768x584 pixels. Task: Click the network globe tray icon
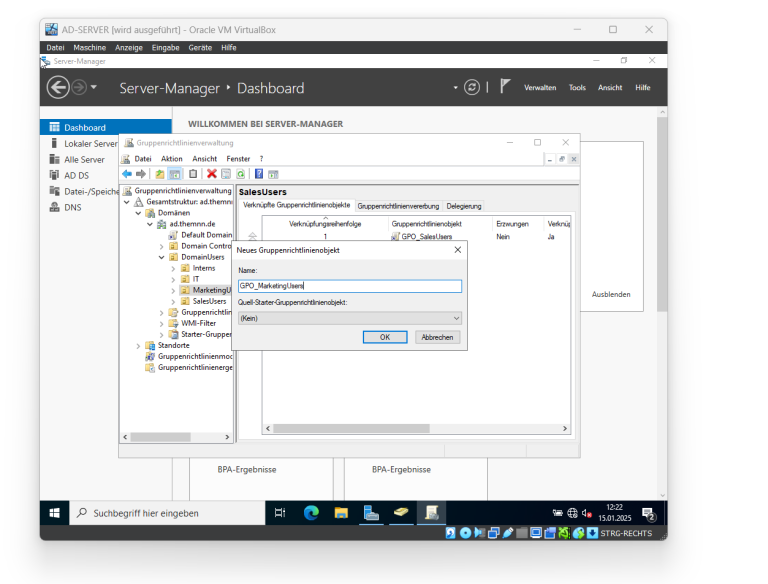tap(572, 513)
